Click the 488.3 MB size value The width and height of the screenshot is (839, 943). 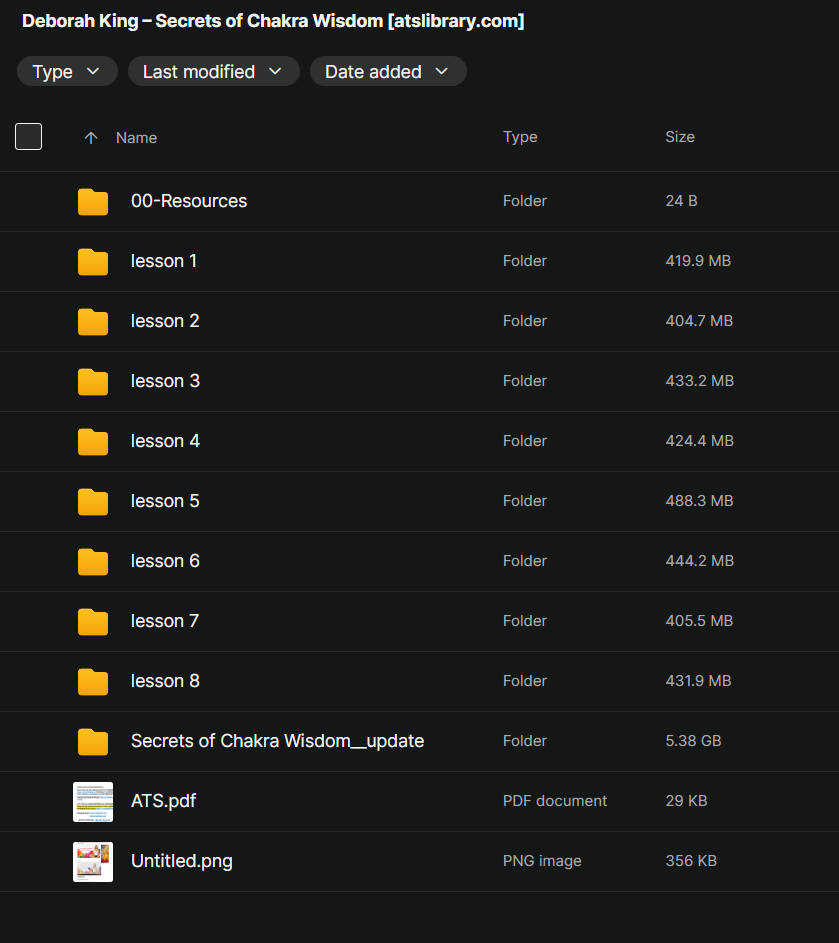tap(699, 501)
